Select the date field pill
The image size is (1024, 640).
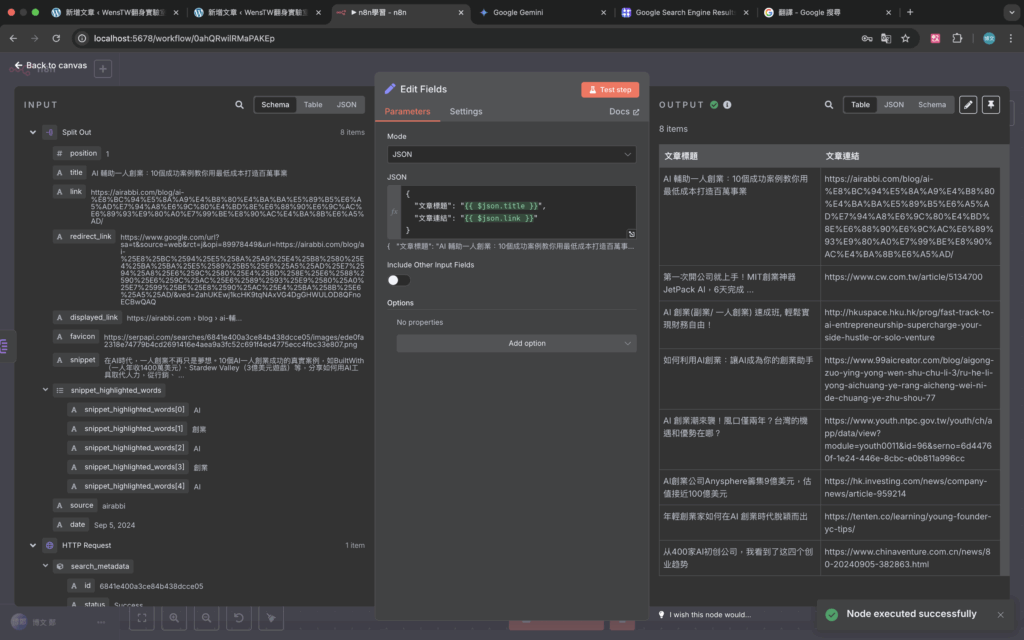71,524
